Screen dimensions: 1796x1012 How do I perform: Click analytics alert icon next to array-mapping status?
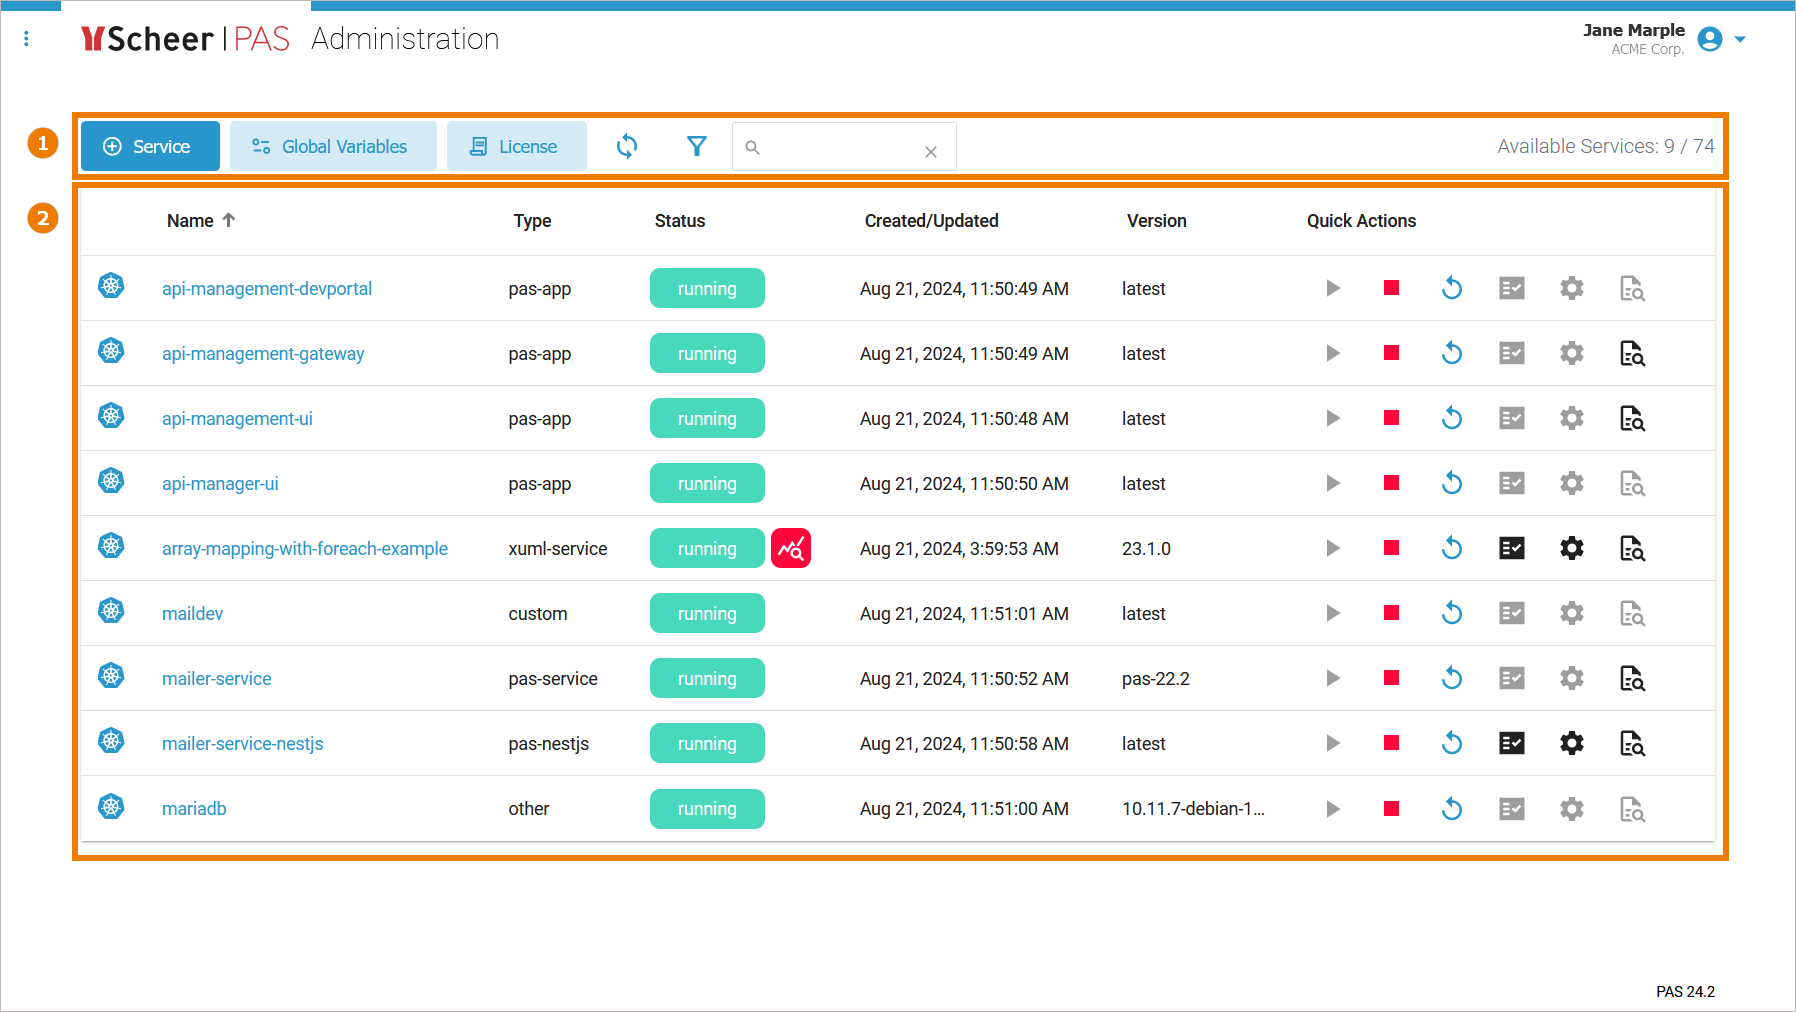791,548
